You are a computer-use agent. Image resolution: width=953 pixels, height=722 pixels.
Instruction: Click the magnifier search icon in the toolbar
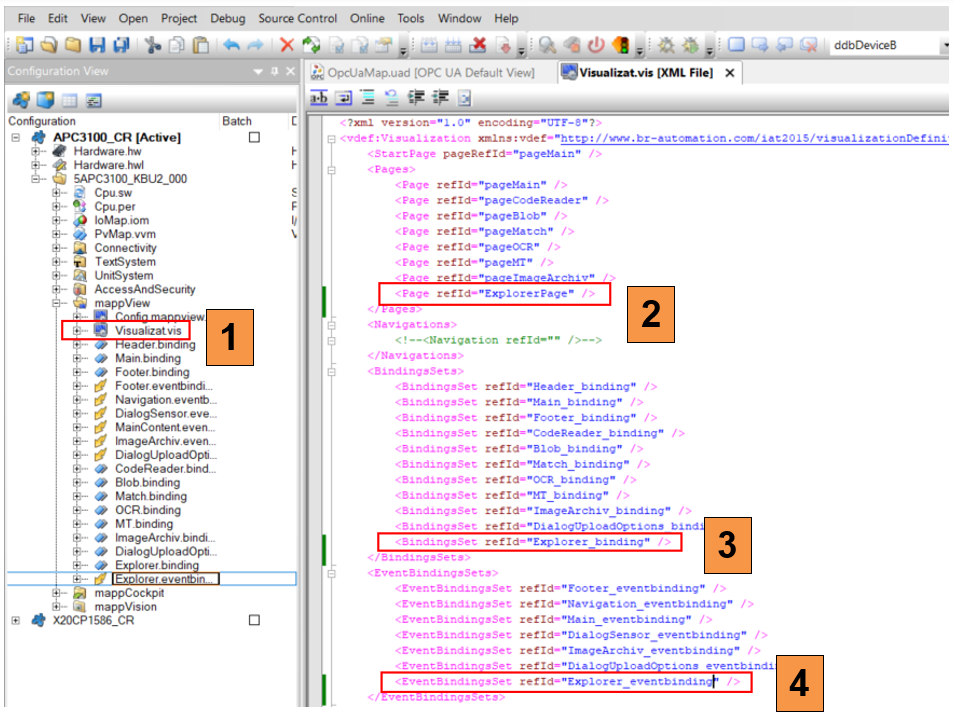pos(547,45)
